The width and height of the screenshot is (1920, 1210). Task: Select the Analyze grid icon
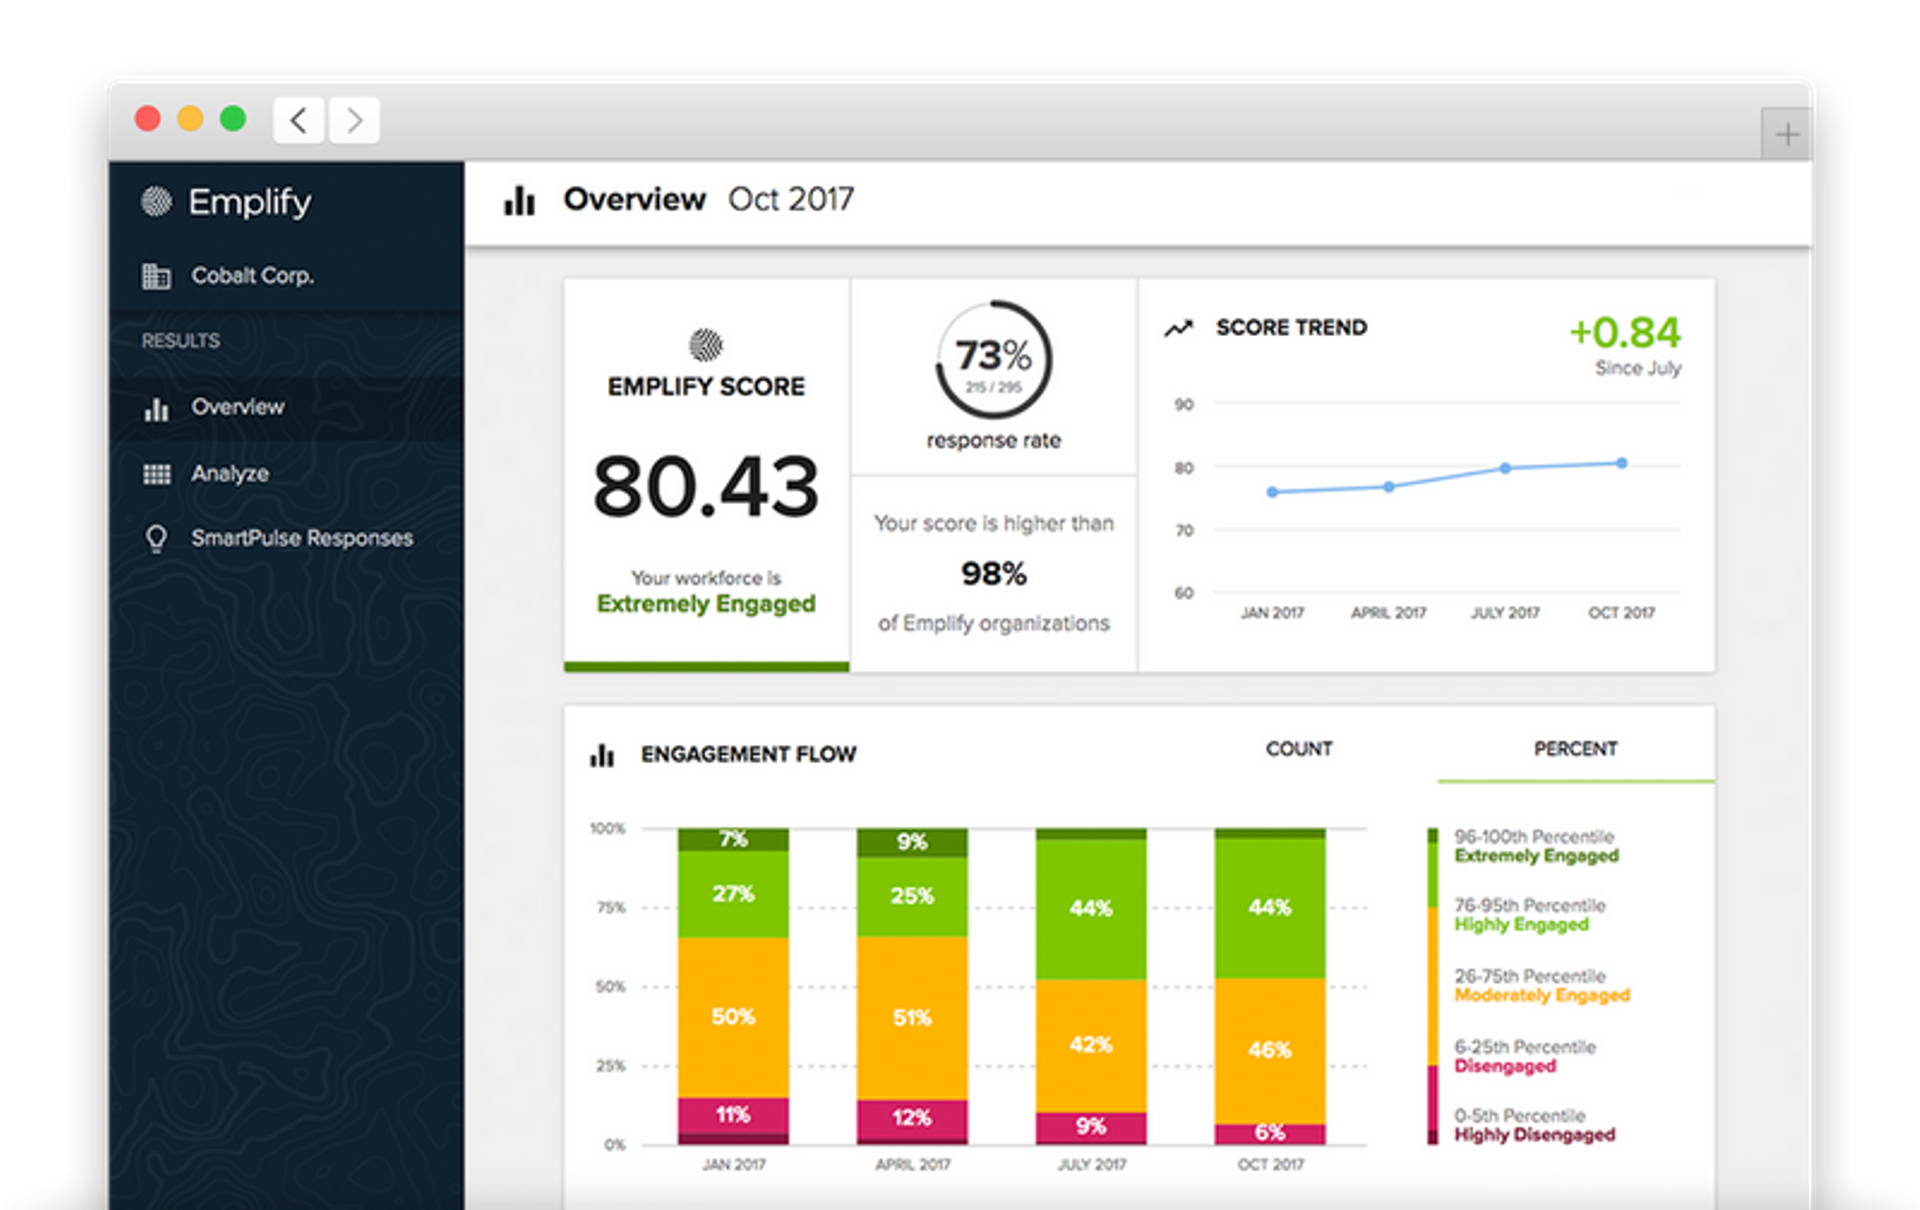[156, 474]
